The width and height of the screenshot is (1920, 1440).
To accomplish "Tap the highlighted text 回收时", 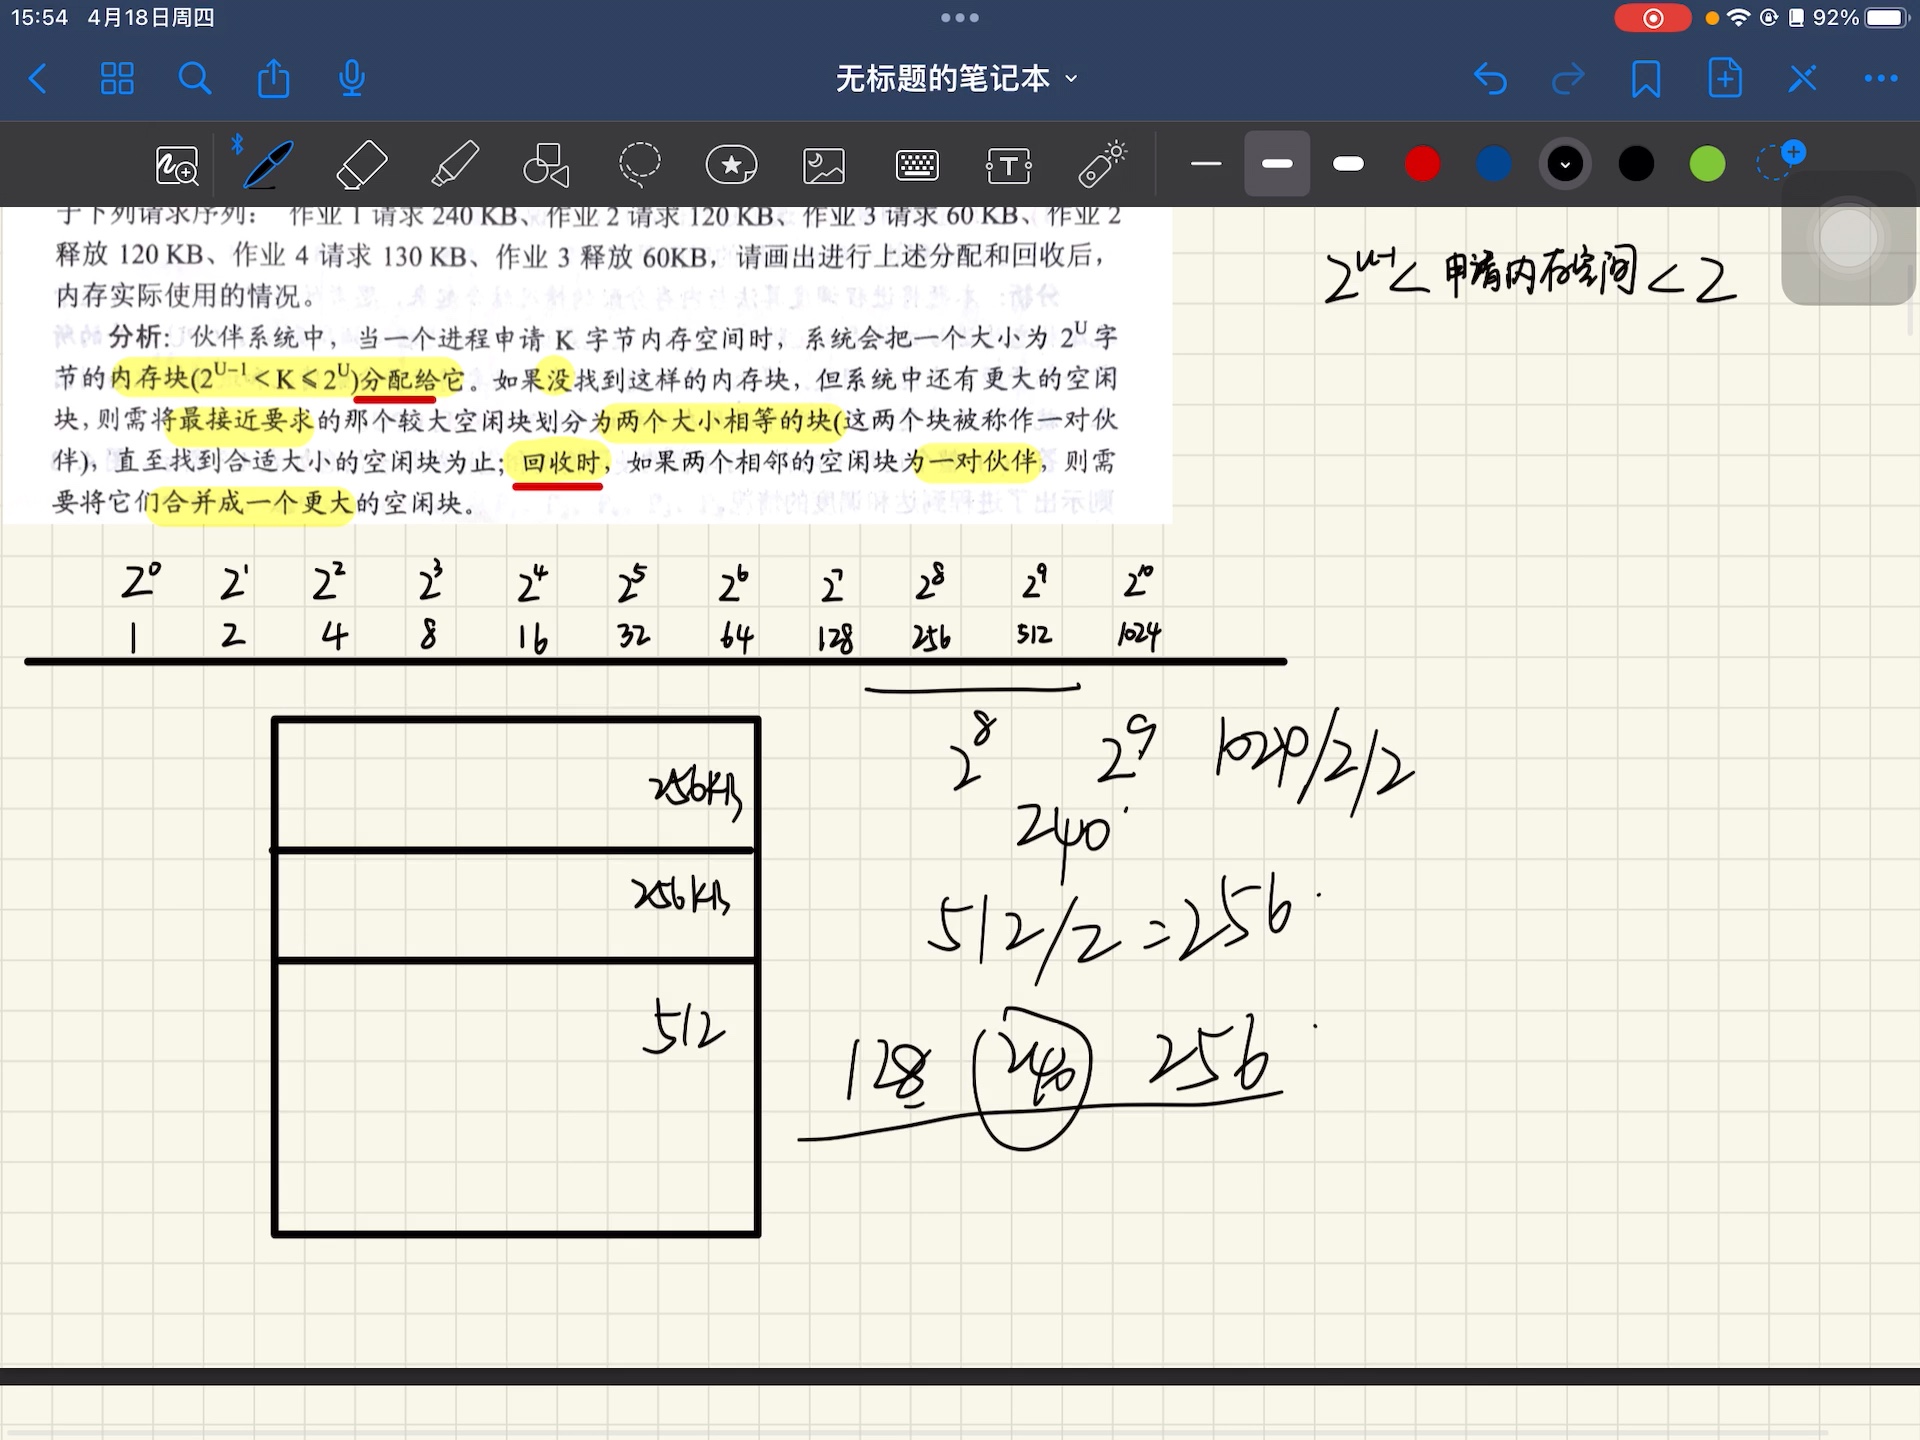I will (x=560, y=462).
